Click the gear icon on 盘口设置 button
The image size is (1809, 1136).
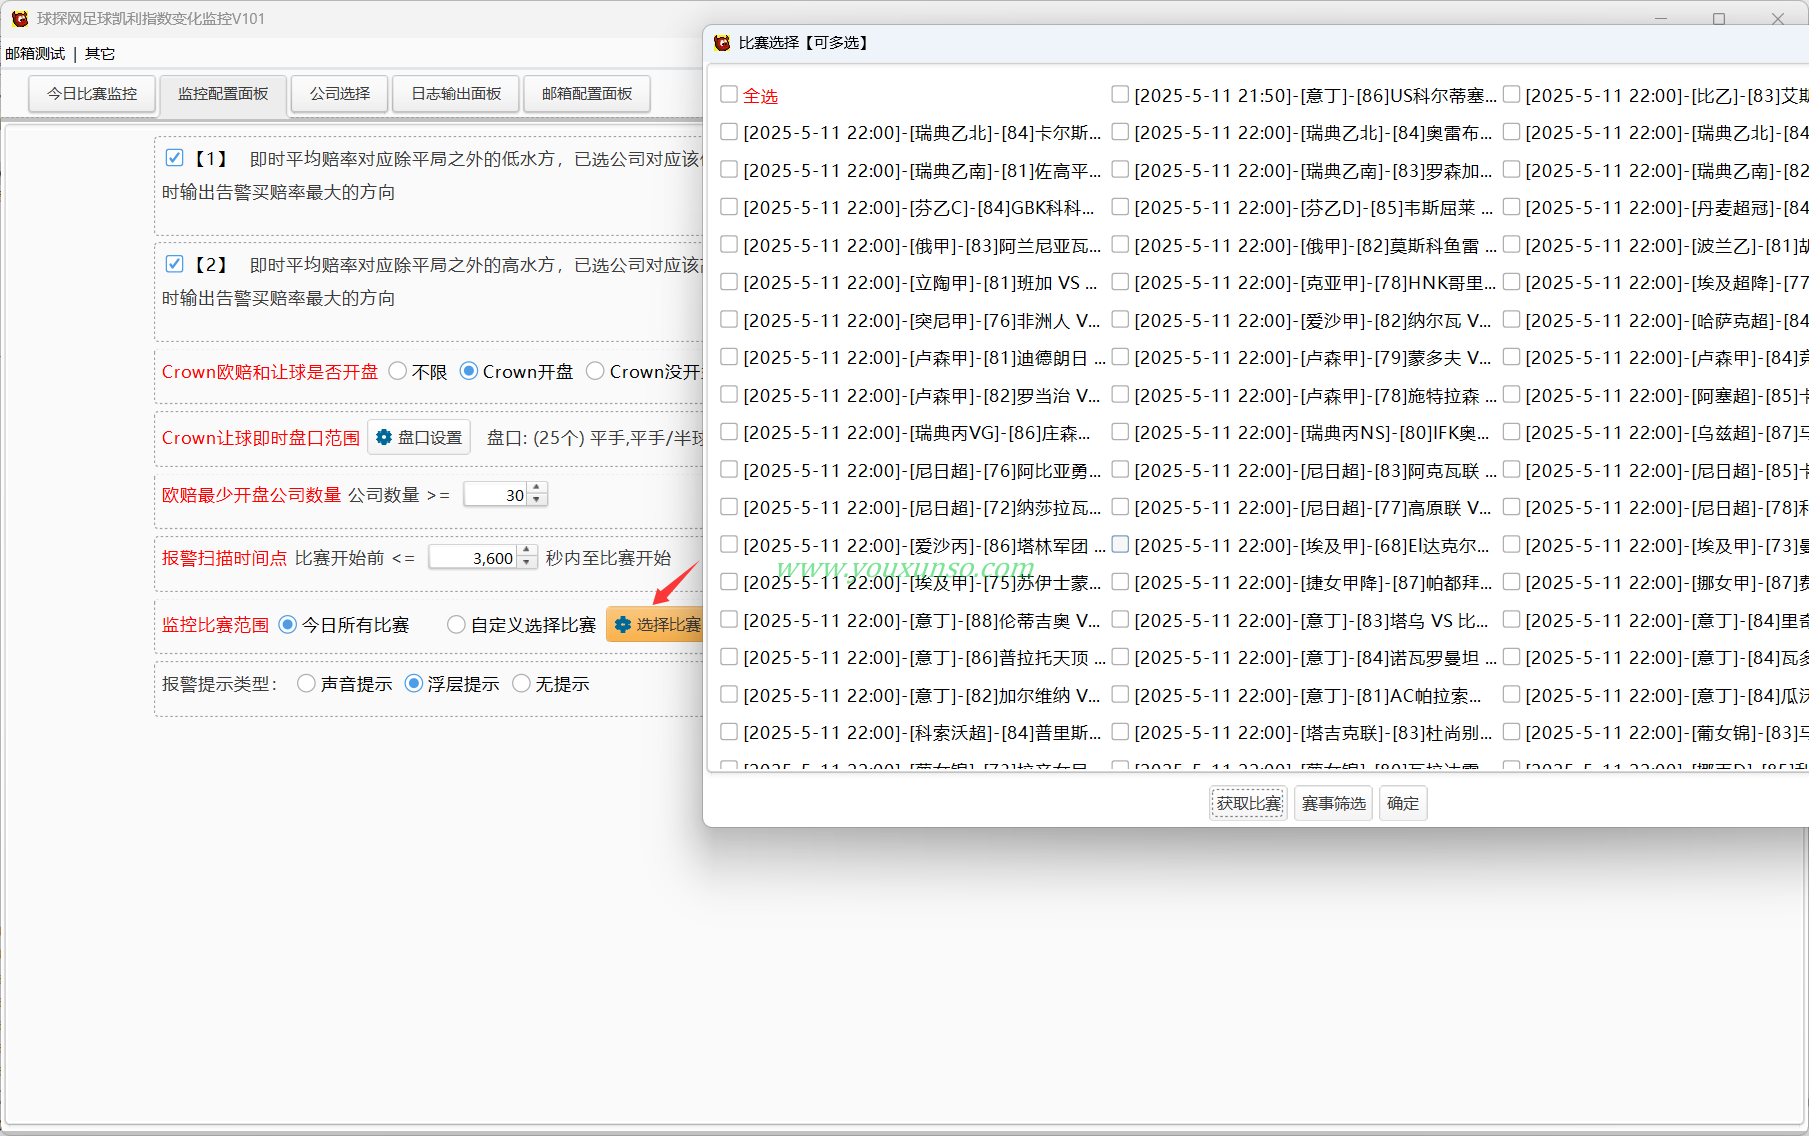click(384, 437)
